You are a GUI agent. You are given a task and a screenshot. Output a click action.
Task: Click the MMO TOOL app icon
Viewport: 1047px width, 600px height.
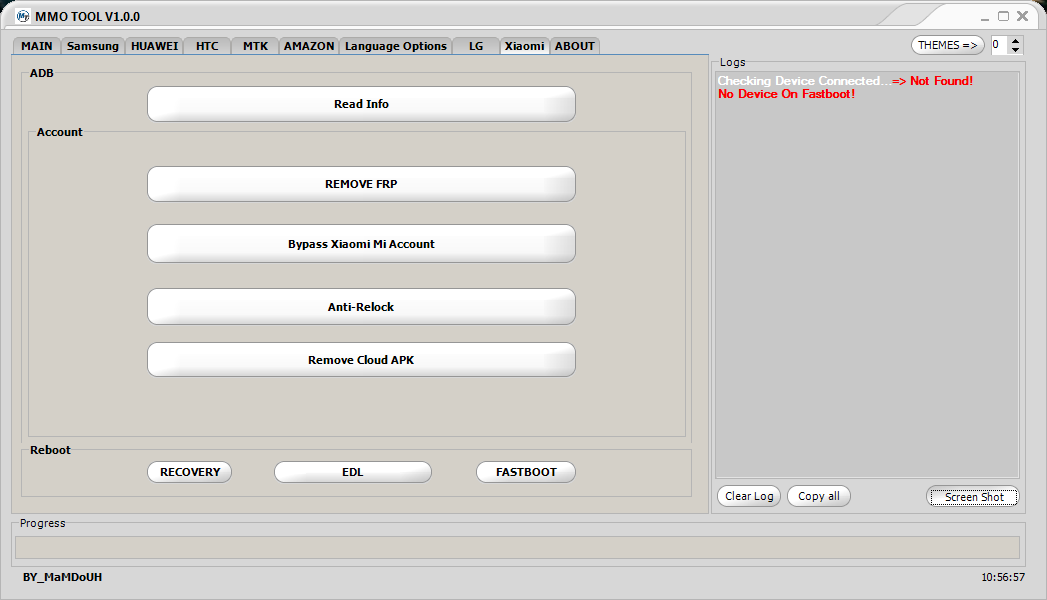pos(23,16)
